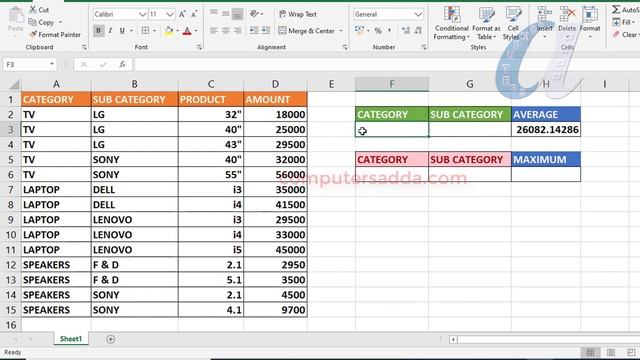Center text horizontally

point(225,31)
